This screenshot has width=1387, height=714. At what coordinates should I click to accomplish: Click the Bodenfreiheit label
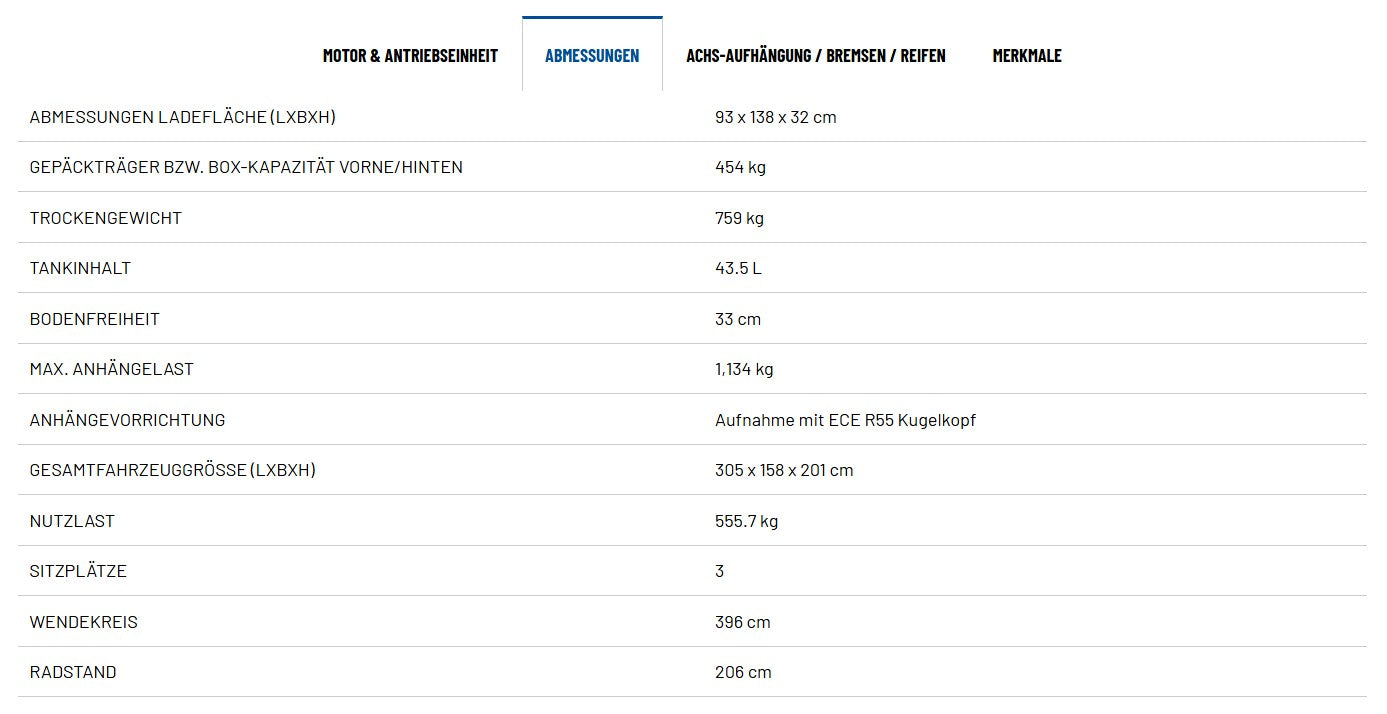(95, 319)
